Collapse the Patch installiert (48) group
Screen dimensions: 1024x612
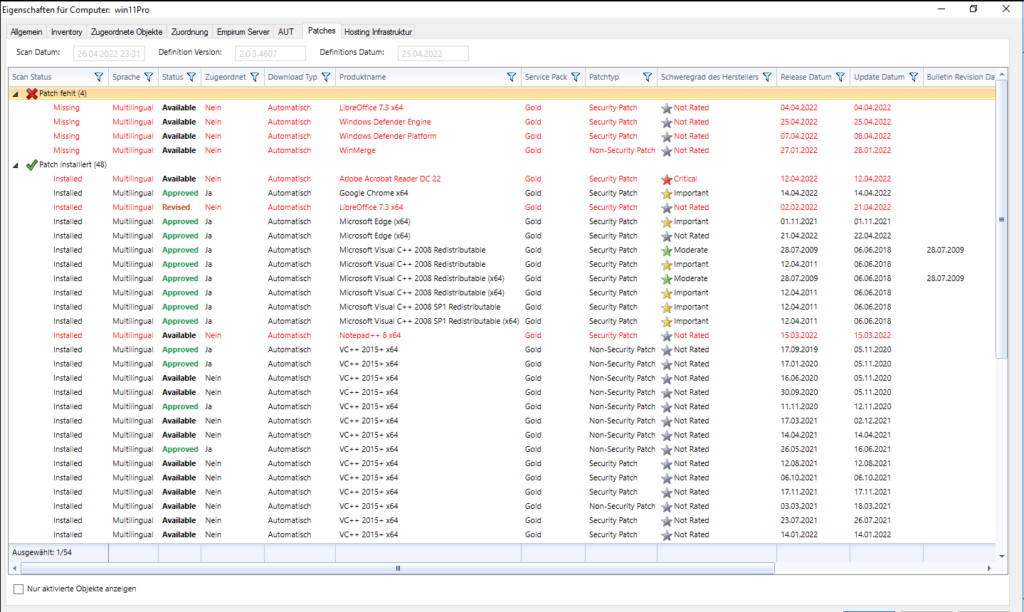pyautogui.click(x=16, y=165)
